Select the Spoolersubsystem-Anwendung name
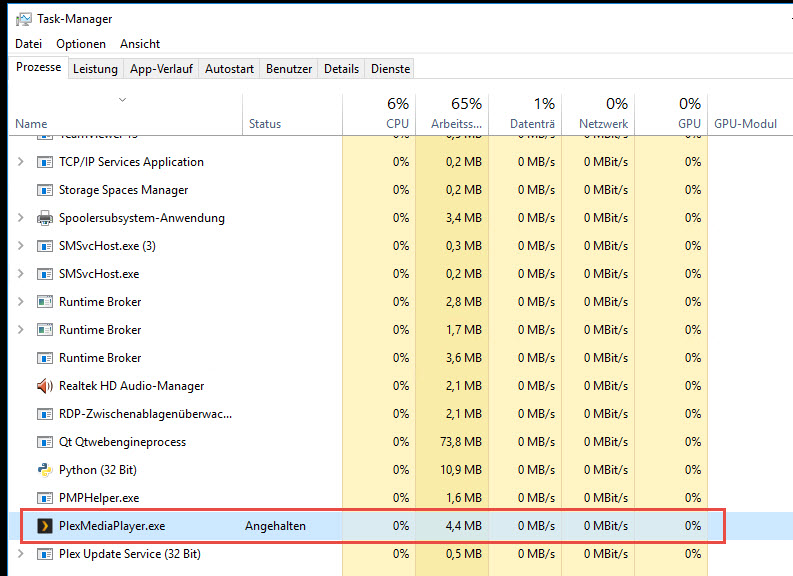This screenshot has width=793, height=576. [142, 218]
